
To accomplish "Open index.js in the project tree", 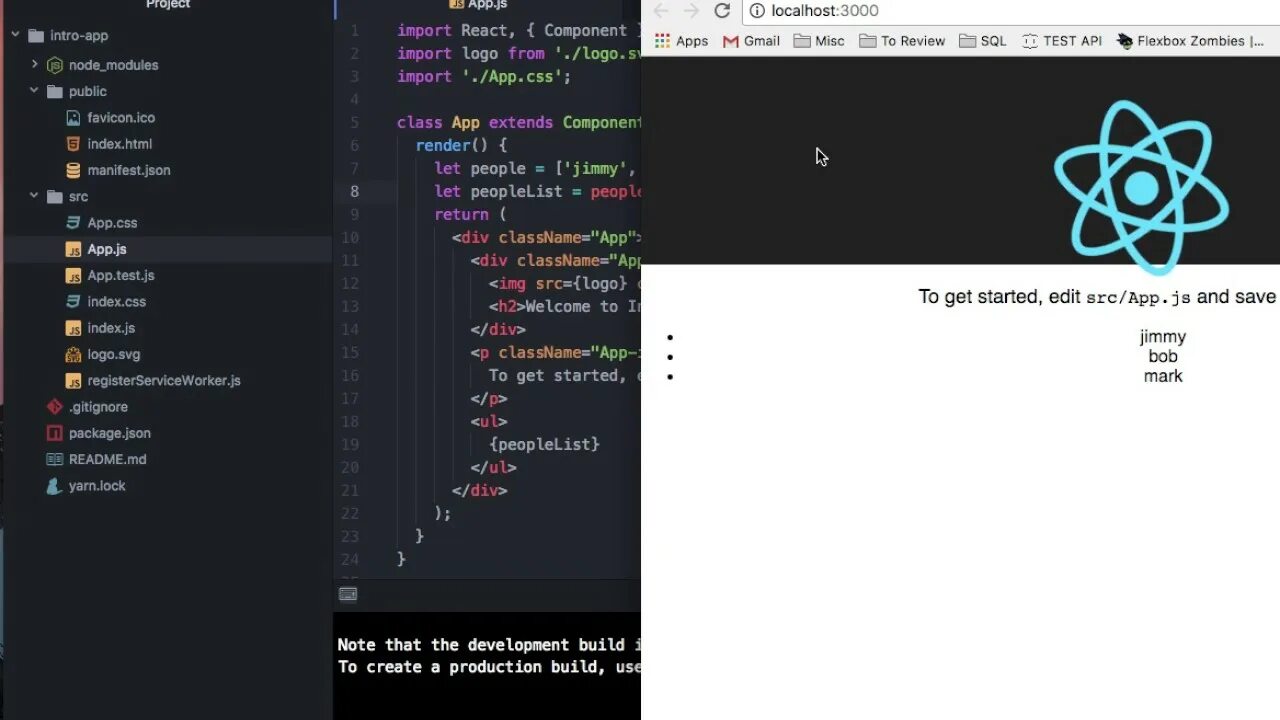I will 111,328.
